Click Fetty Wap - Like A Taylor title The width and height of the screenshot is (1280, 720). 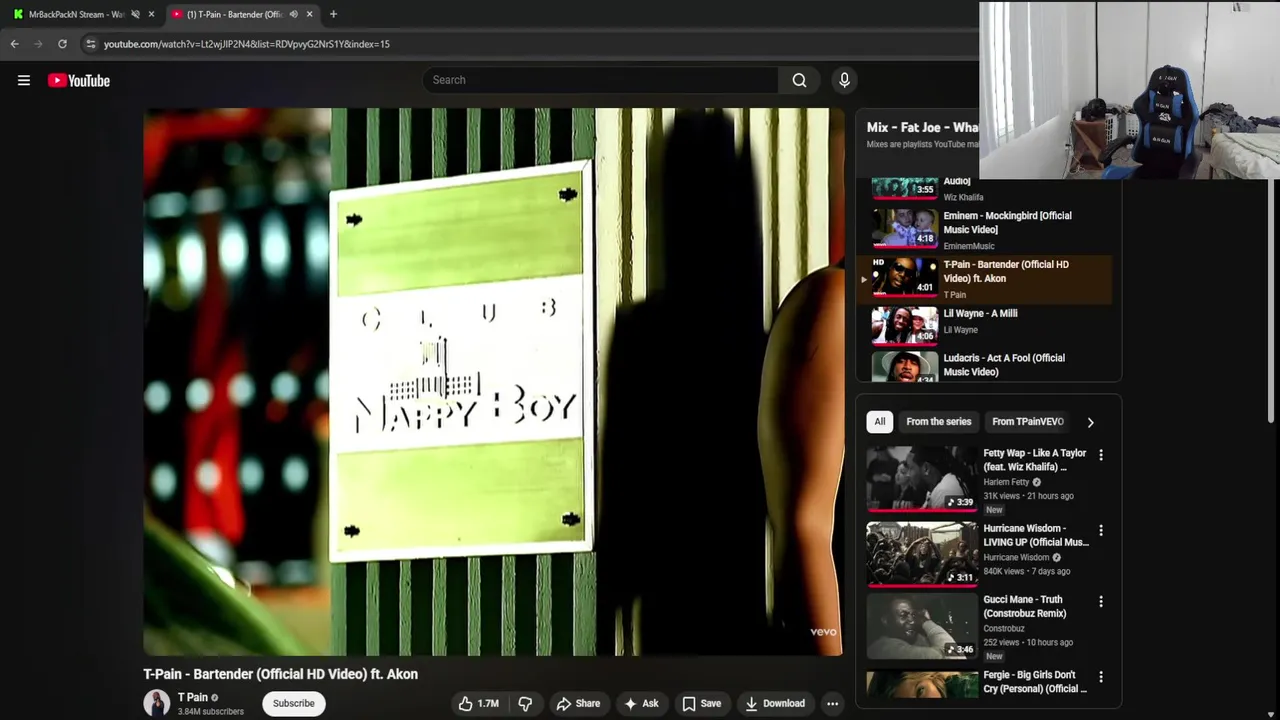coord(1035,460)
